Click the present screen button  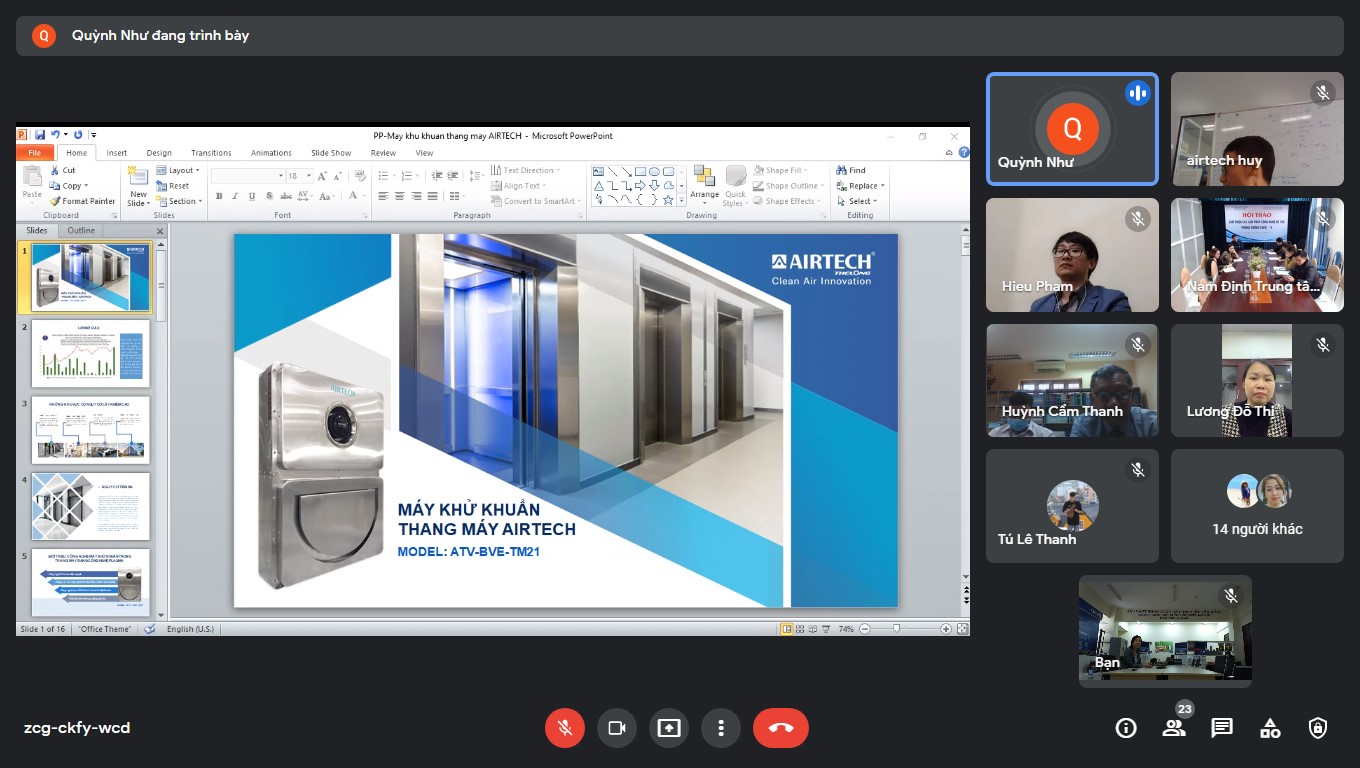(x=669, y=728)
